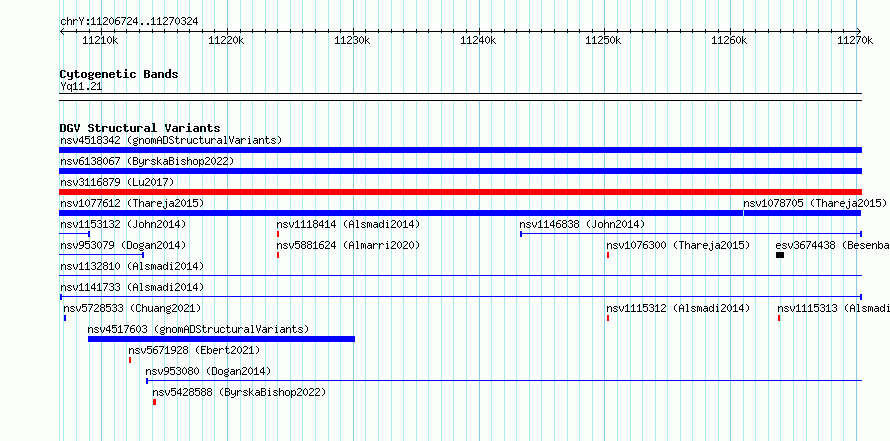Screen dimensions: 890x441
Task: Click the 11270k ruler tick label
Action: click(x=855, y=40)
